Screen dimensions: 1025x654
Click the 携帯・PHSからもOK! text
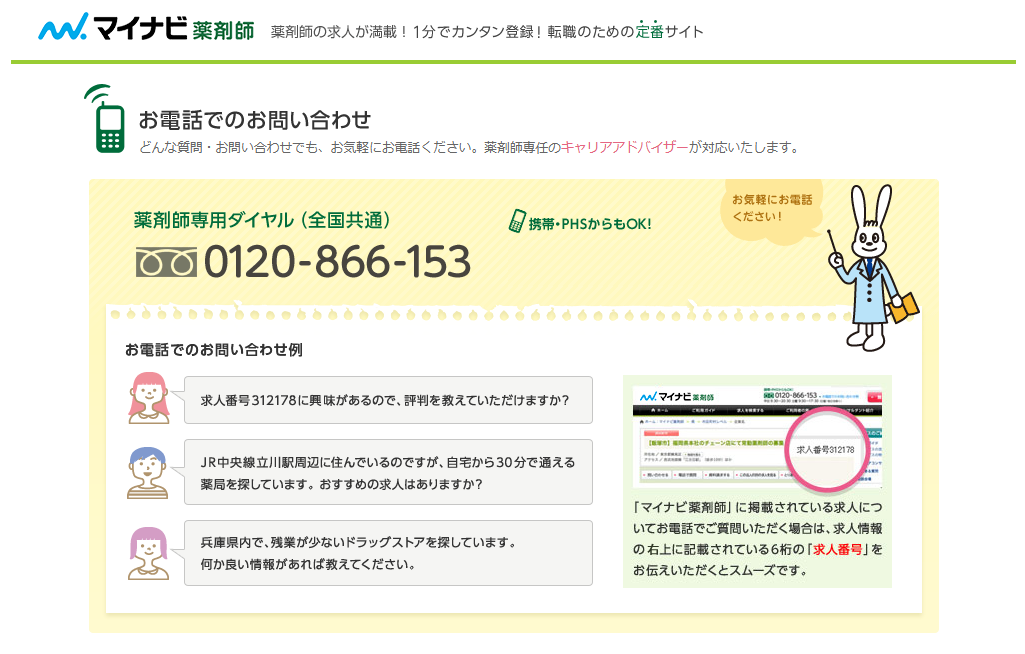(x=590, y=224)
